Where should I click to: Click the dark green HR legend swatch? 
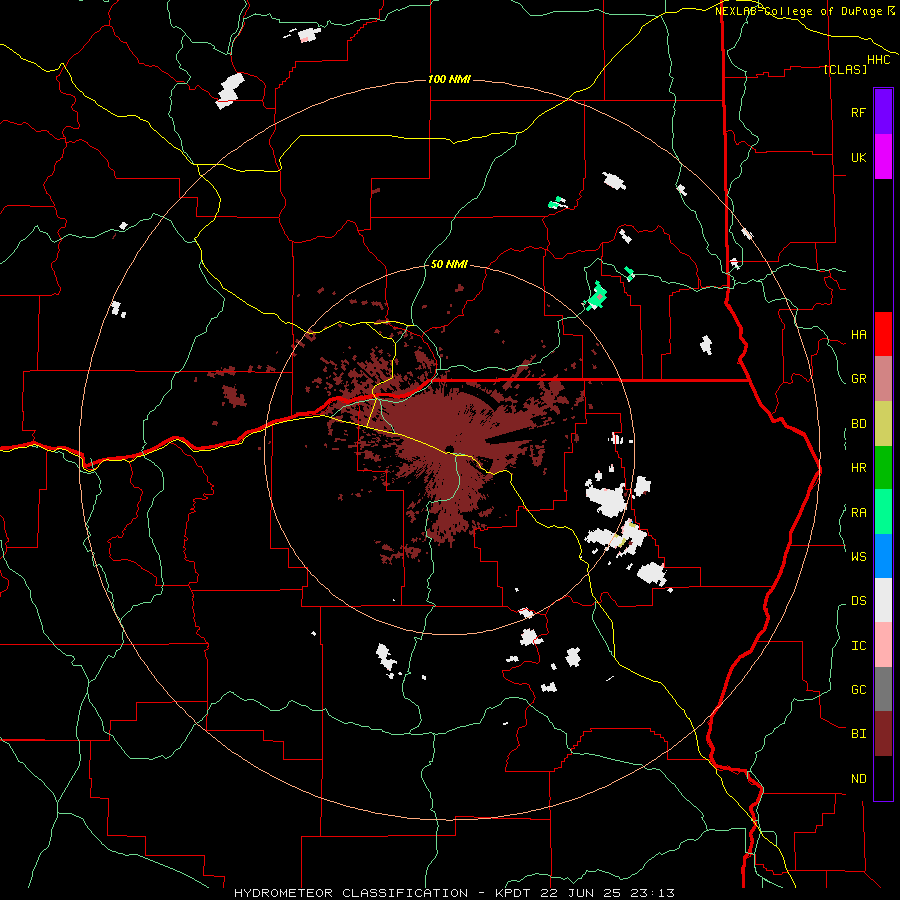coord(883,467)
